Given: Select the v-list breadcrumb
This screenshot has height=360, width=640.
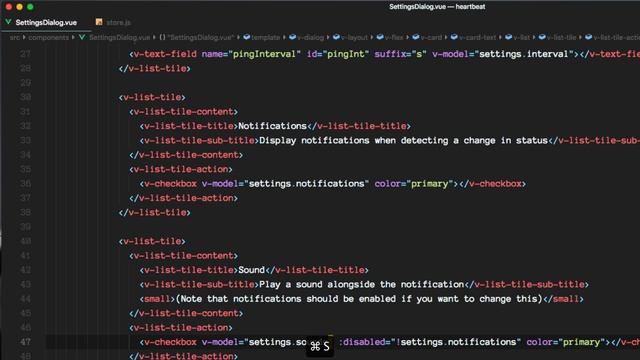Looking at the screenshot, I should tap(522, 38).
